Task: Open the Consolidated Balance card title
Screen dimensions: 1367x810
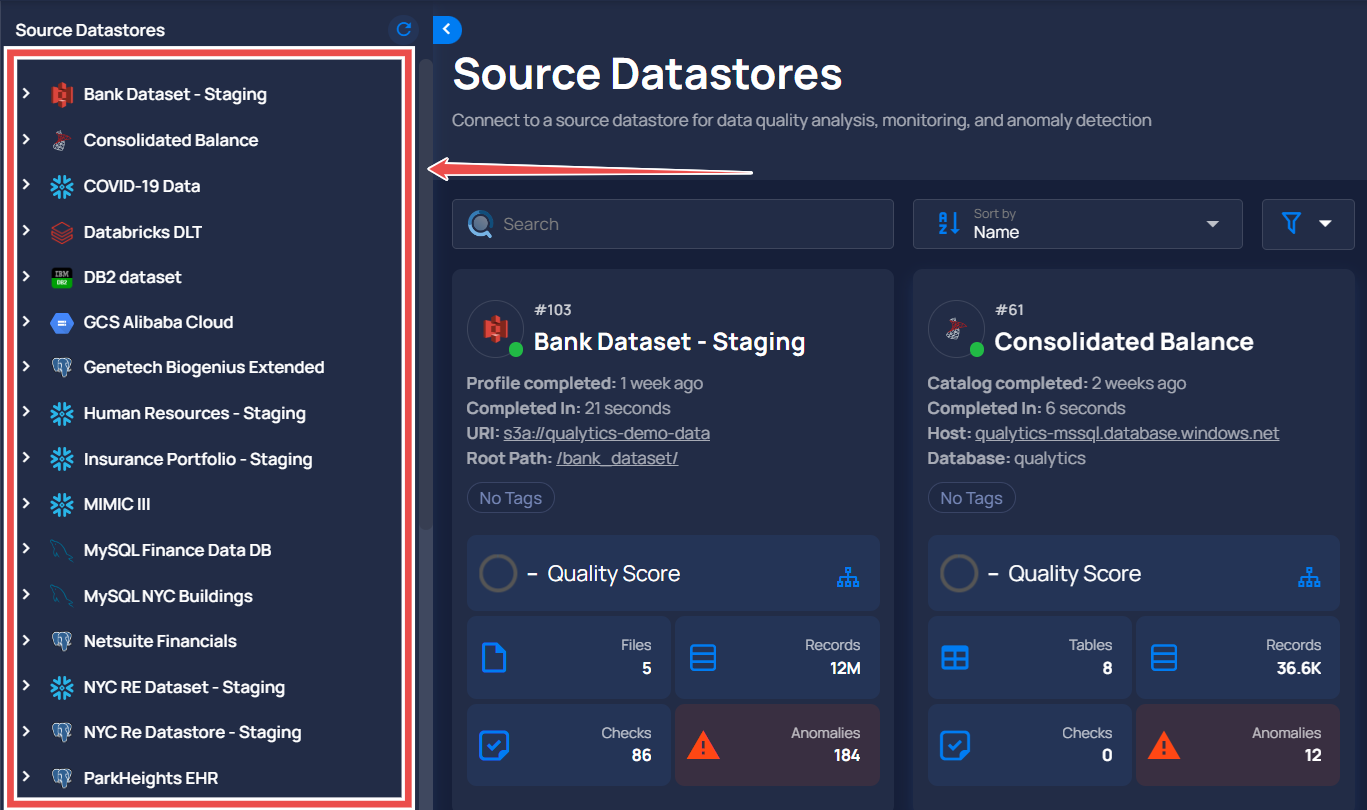Action: point(1124,342)
